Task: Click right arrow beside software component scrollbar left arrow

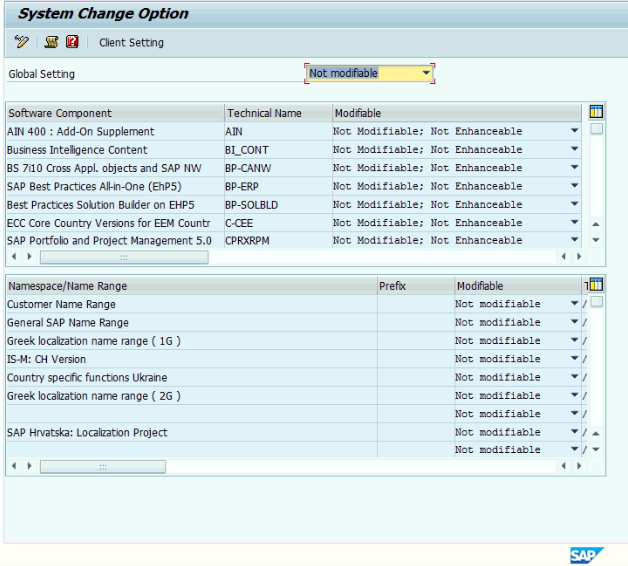Action: point(29,256)
